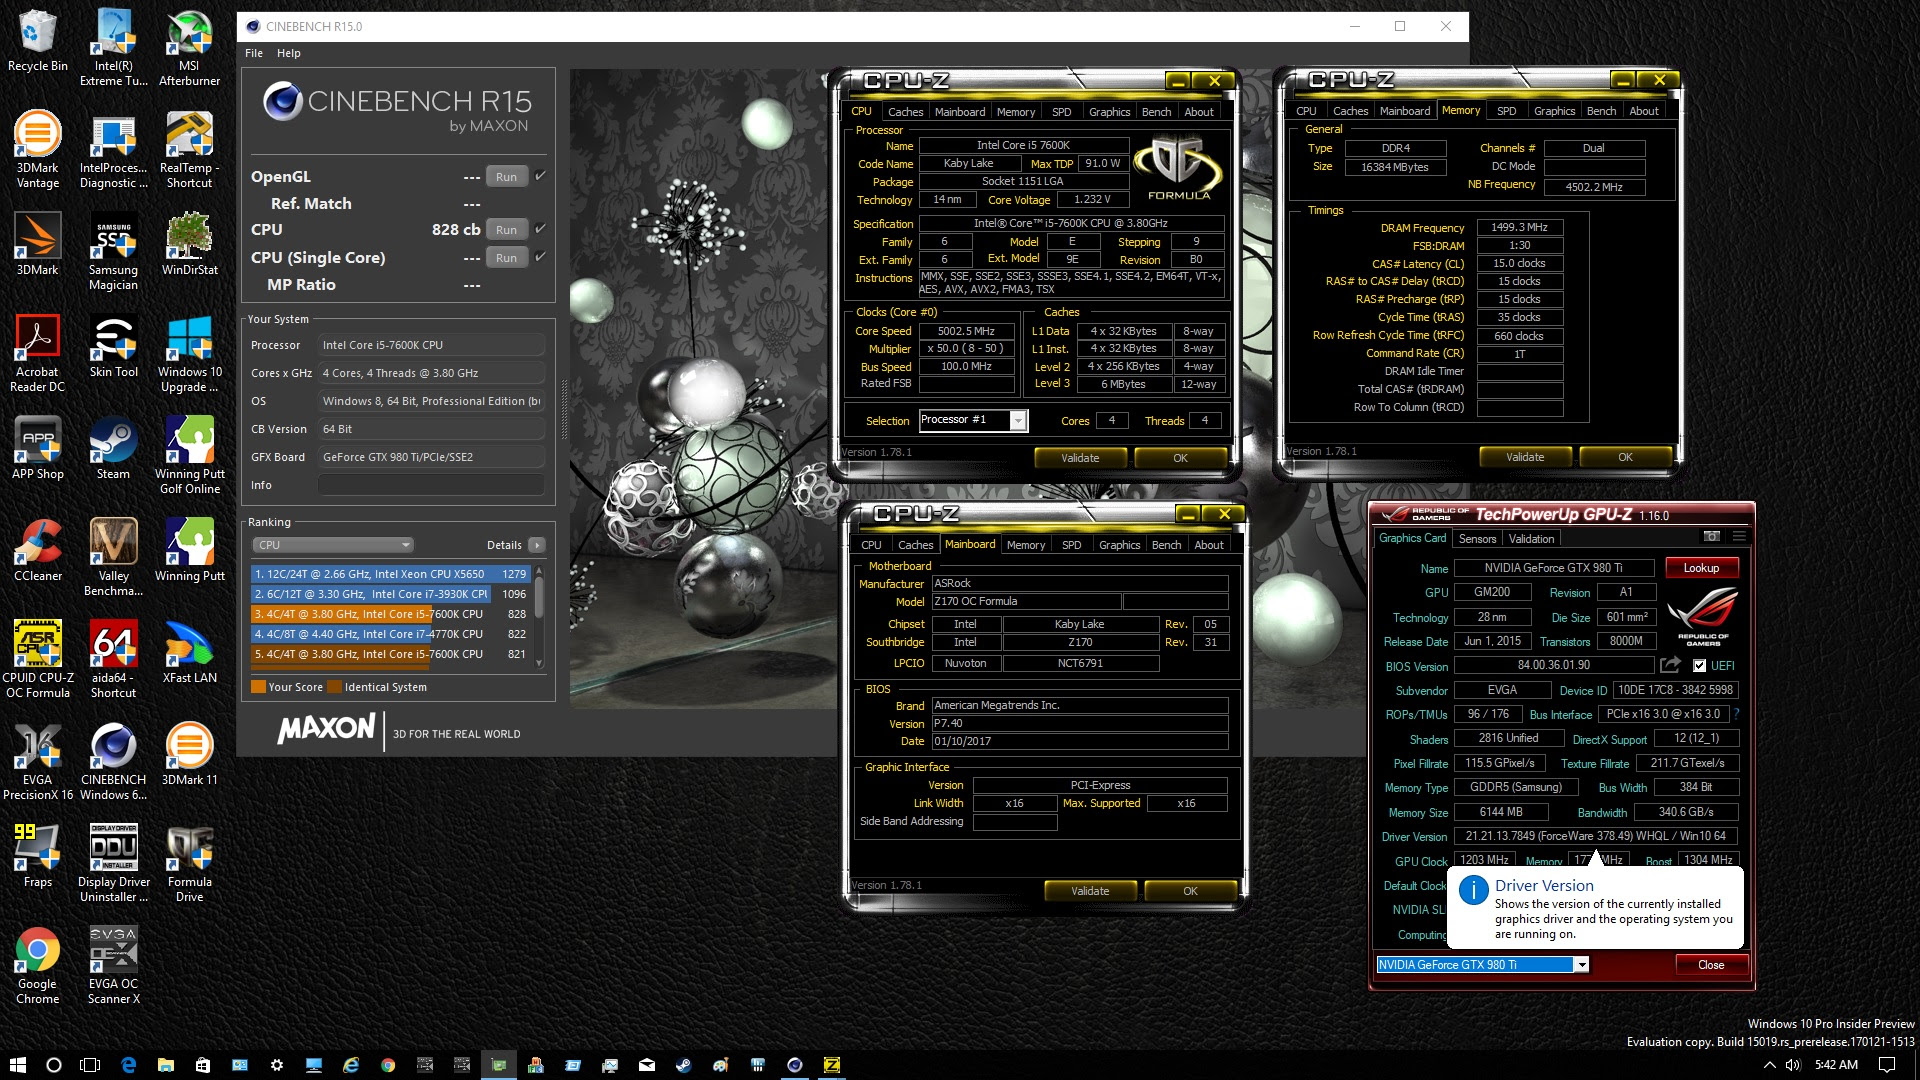Open the Help menu in Cinebench

click(x=289, y=53)
